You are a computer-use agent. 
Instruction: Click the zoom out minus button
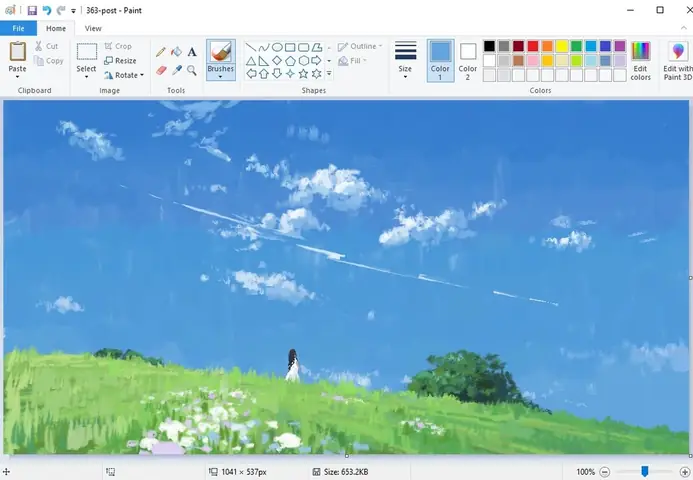click(x=605, y=472)
